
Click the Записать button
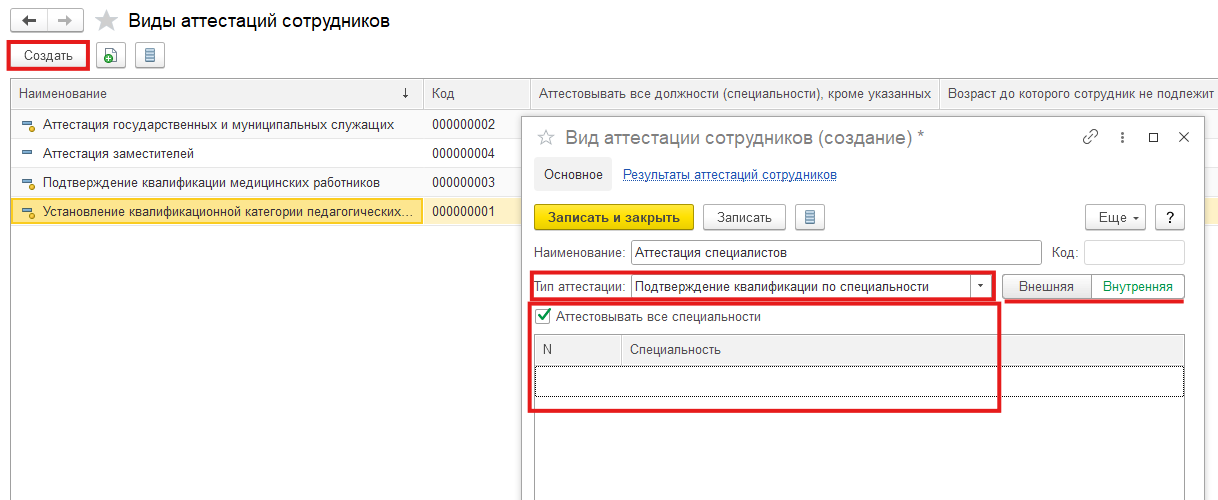click(x=744, y=217)
